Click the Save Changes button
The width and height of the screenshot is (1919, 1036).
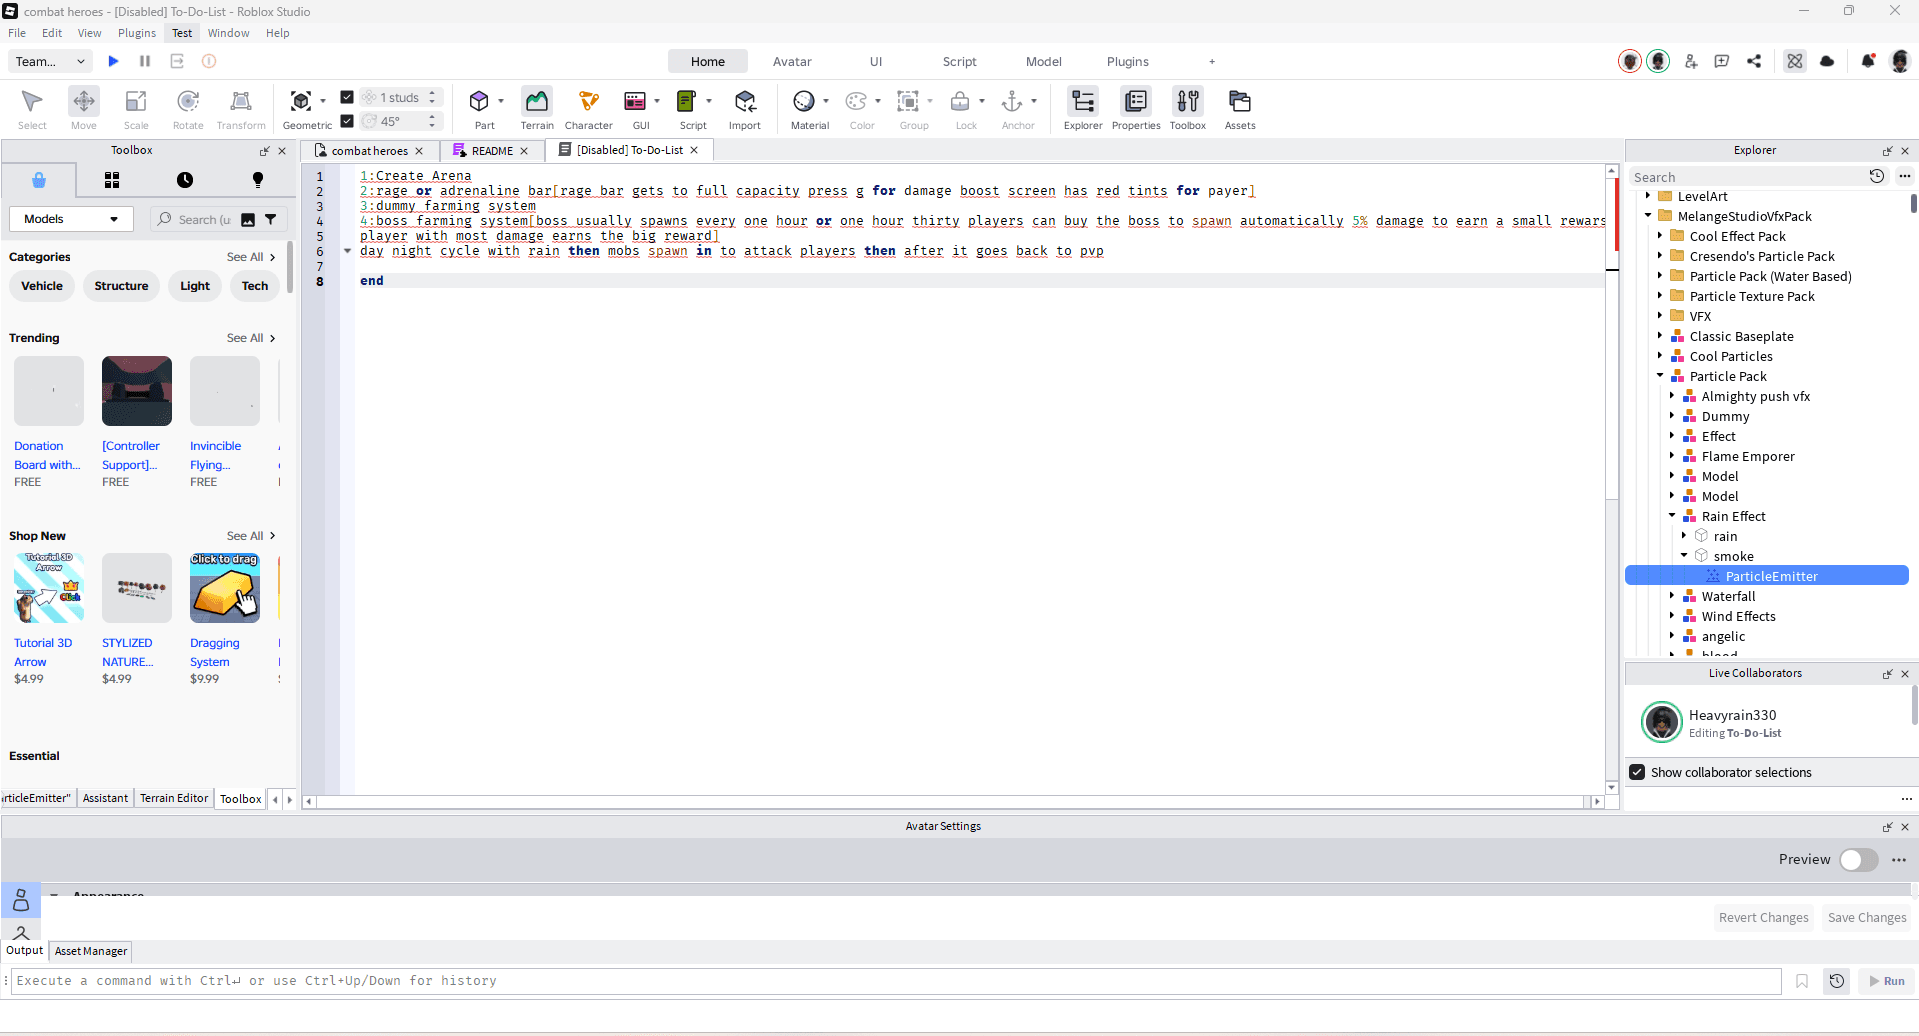1867,918
